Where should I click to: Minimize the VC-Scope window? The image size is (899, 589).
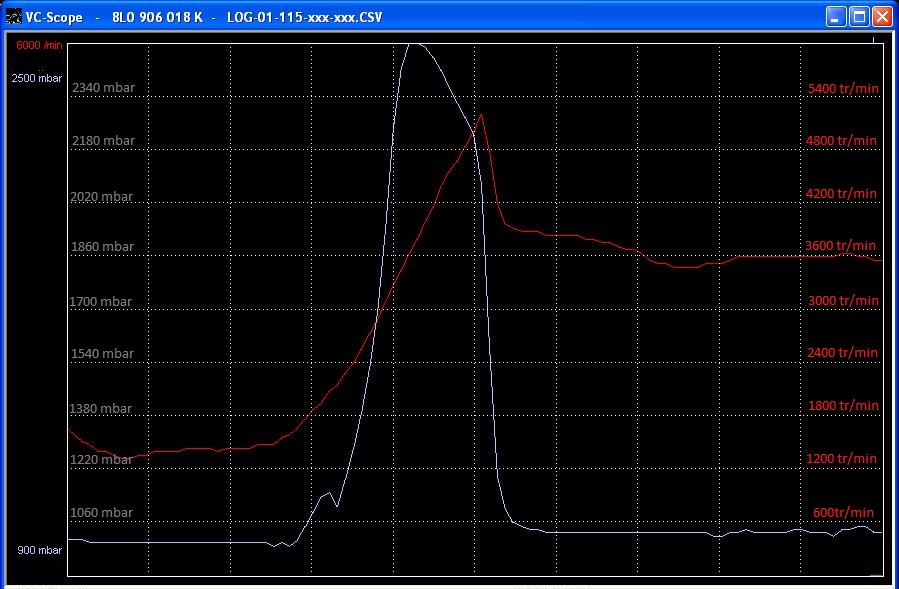coord(836,17)
